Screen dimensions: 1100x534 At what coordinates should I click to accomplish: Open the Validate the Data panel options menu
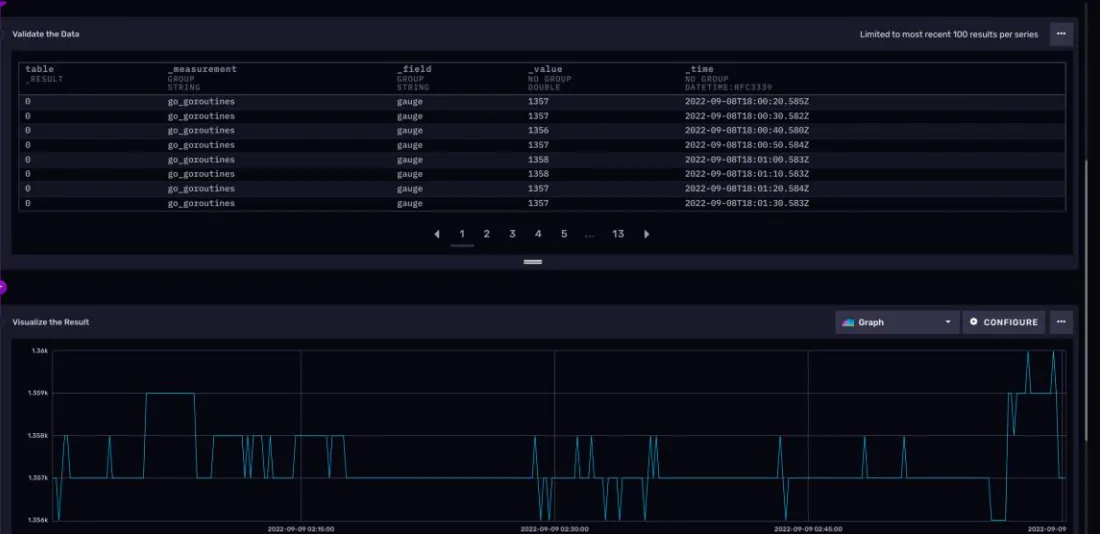(1061, 34)
